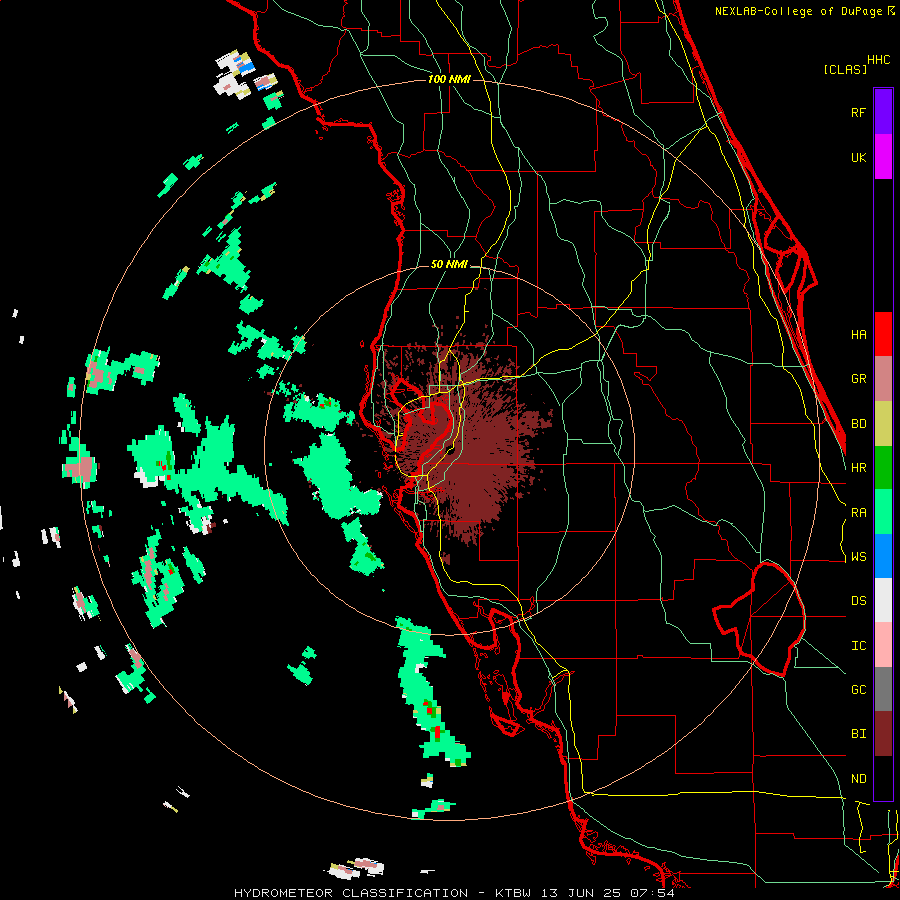Screen dimensions: 900x900
Task: Click the DS white legend swatch
Action: pyautogui.click(x=883, y=600)
